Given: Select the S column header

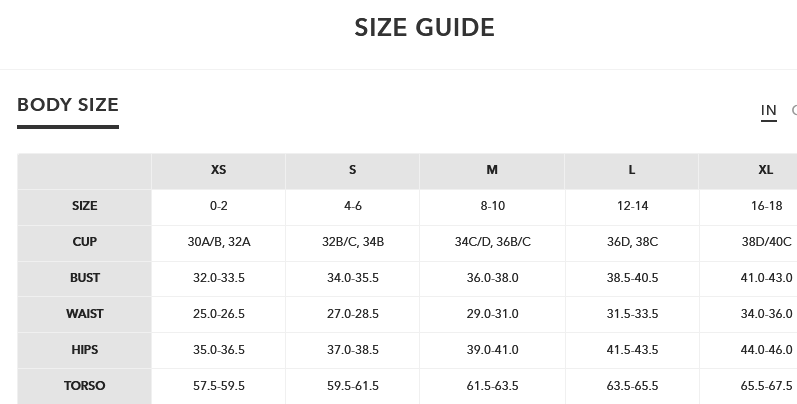Looking at the screenshot, I should coord(352,170).
